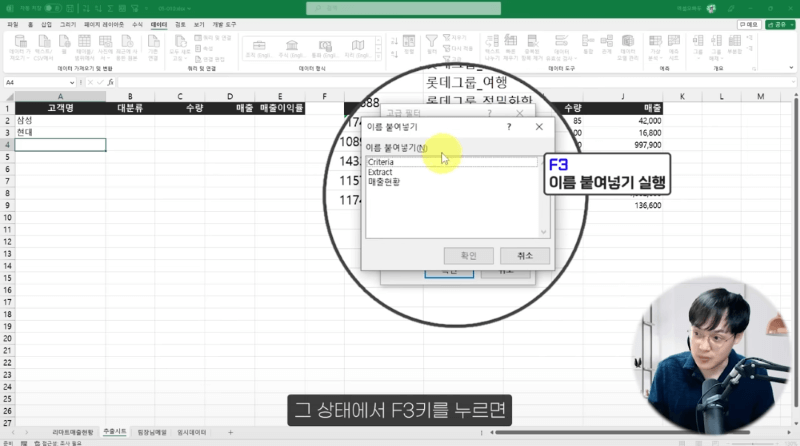Open Existing Connections (기존 연결)
The image size is (800, 446).
pyautogui.click(x=153, y=47)
